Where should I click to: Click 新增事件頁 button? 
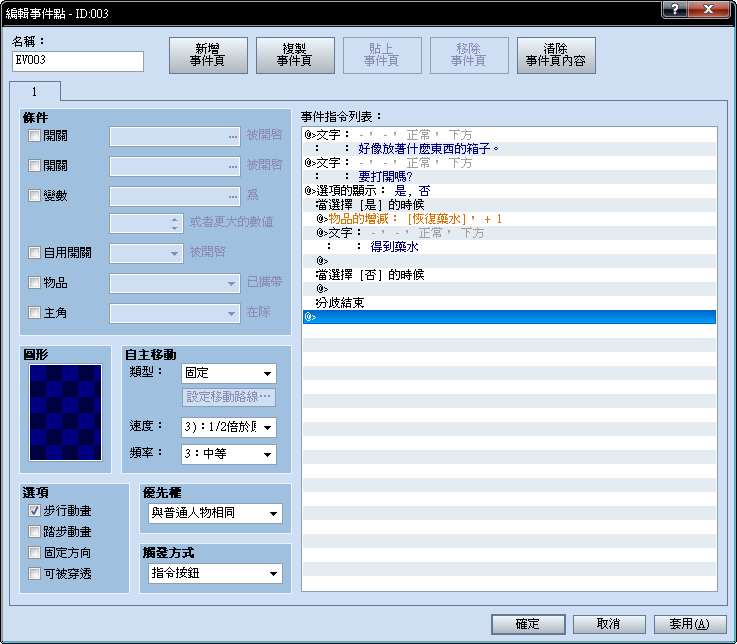tap(208, 55)
